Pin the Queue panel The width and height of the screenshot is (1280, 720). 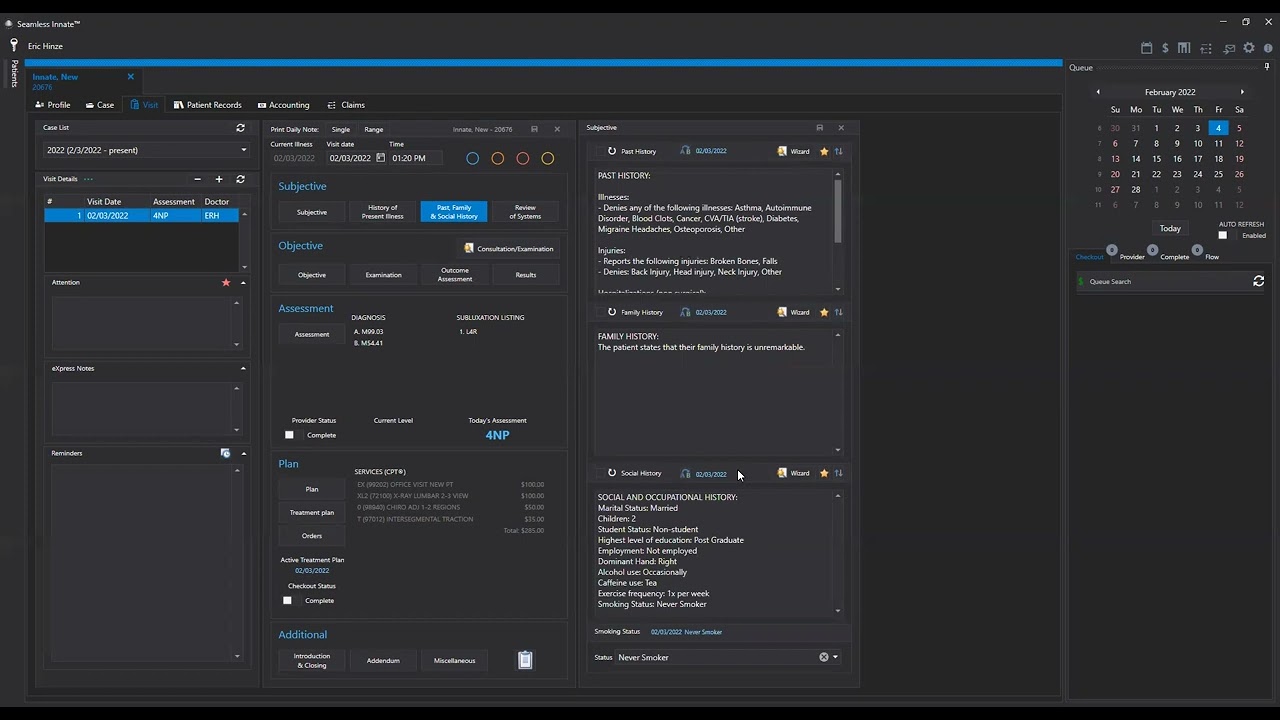(x=1267, y=67)
